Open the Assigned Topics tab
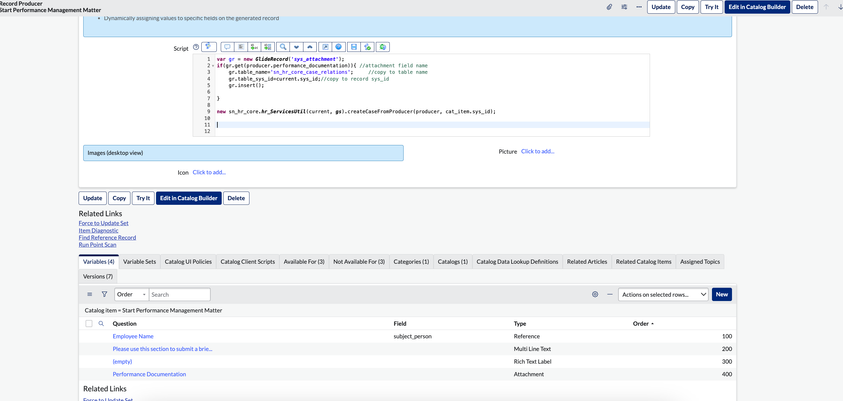The height and width of the screenshot is (401, 843). 700,262
